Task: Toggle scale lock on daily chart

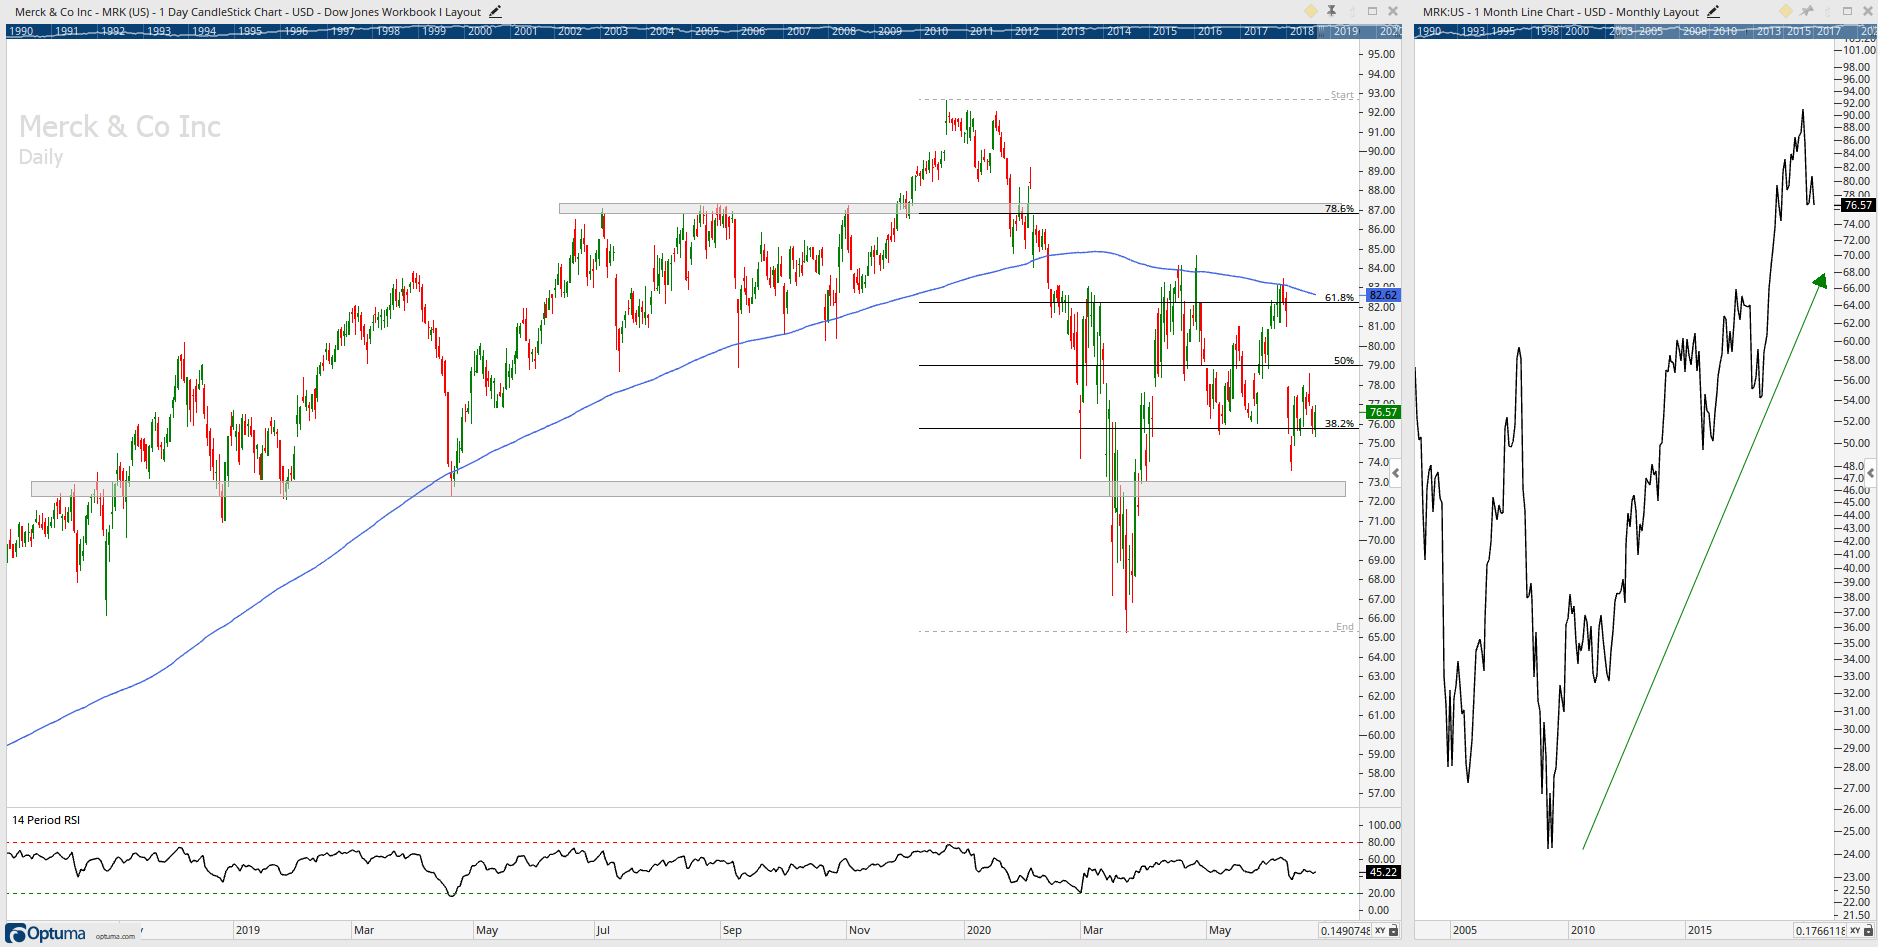Action: [x=1394, y=930]
